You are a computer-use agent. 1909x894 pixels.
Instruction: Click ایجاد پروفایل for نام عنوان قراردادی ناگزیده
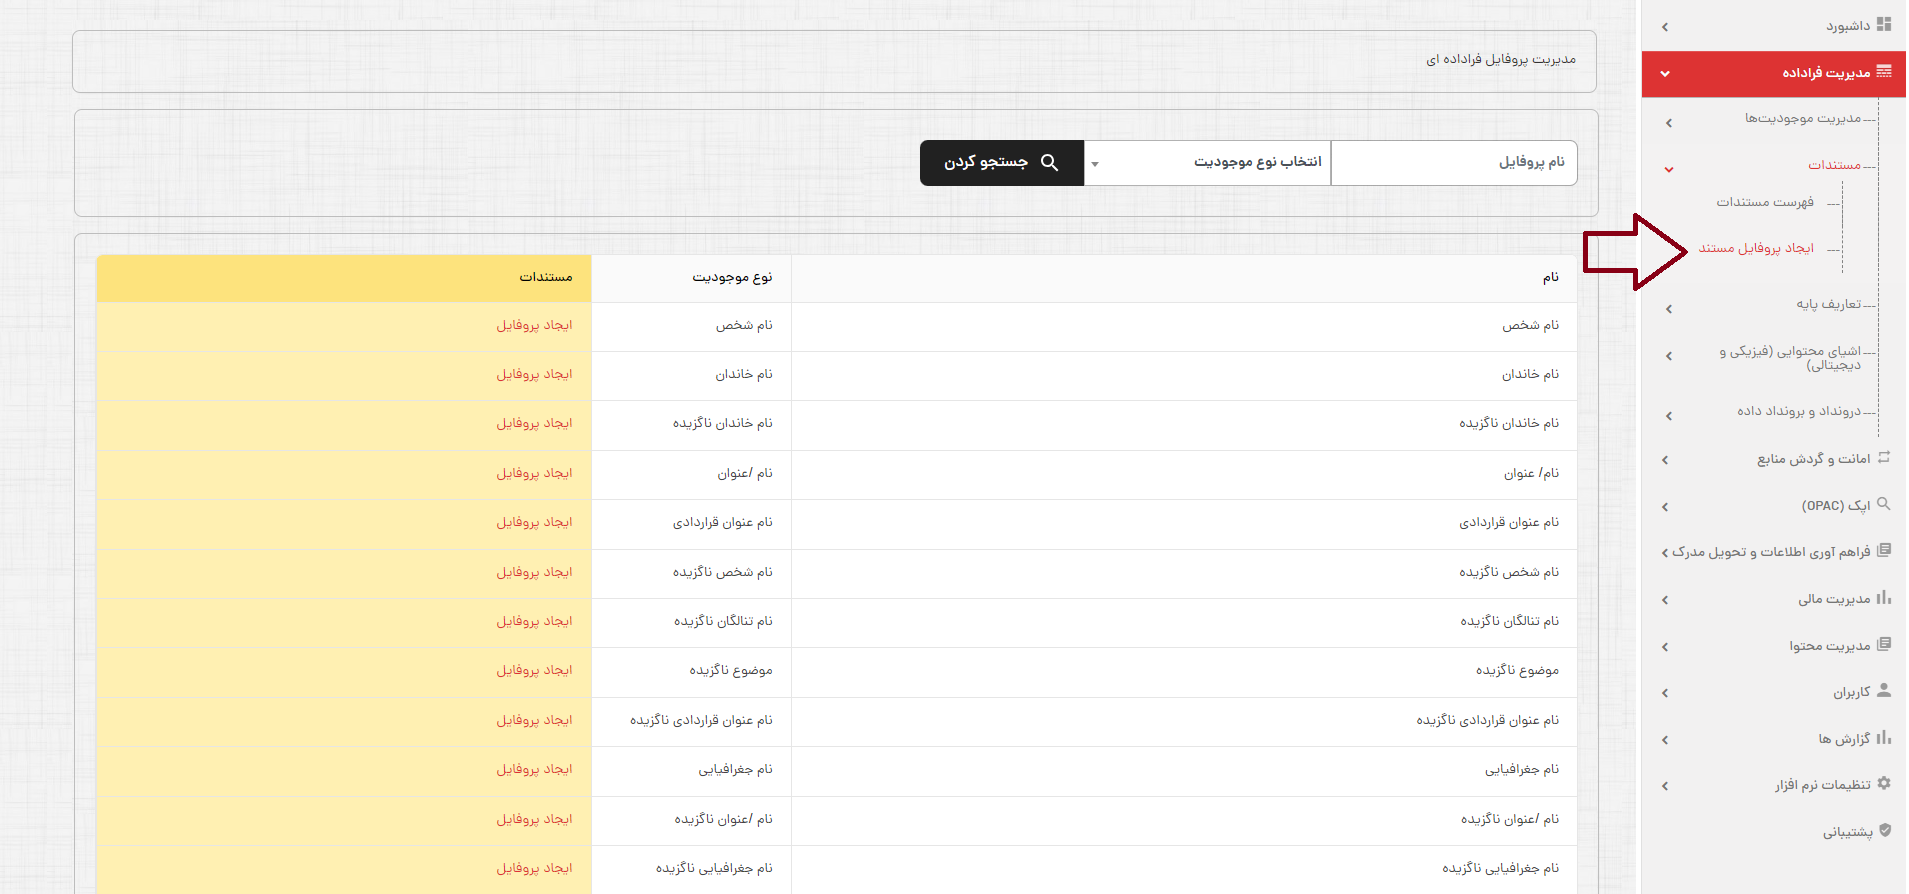535,721
